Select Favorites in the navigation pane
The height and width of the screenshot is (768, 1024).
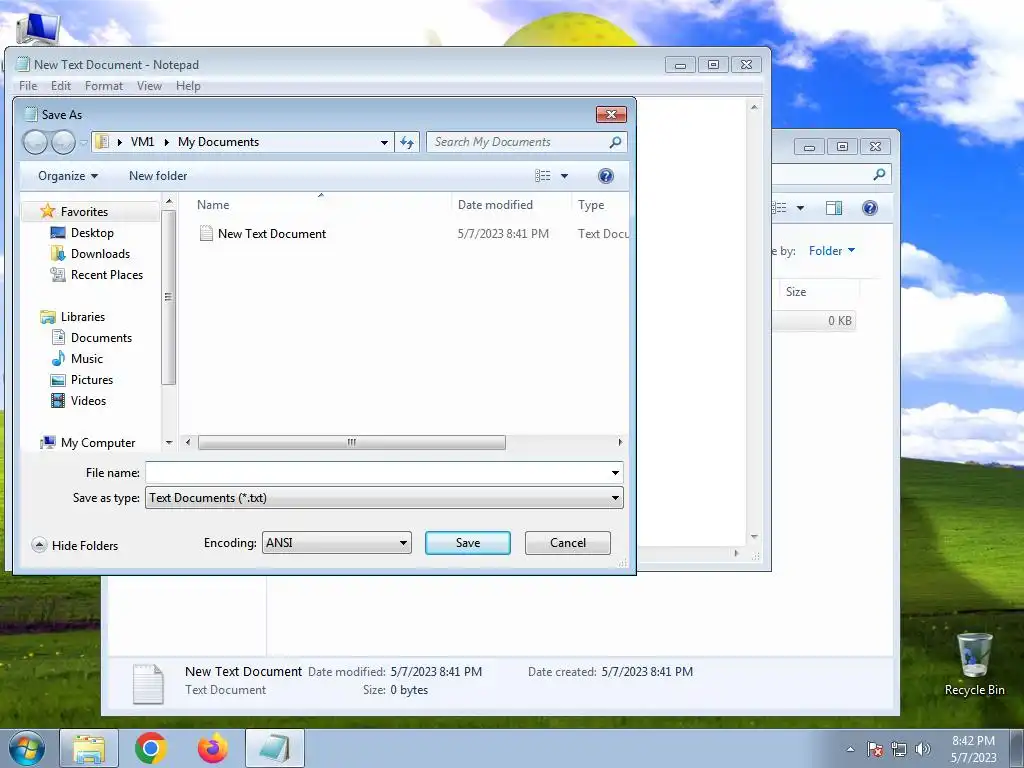click(x=84, y=212)
